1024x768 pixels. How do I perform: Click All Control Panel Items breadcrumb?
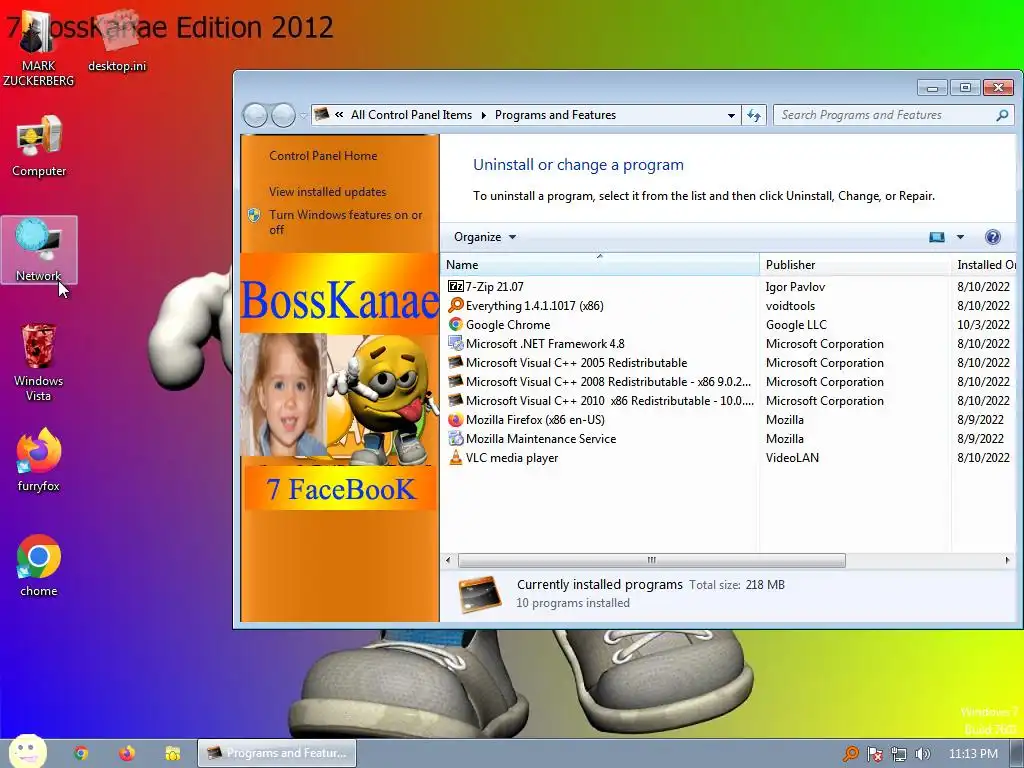click(411, 115)
